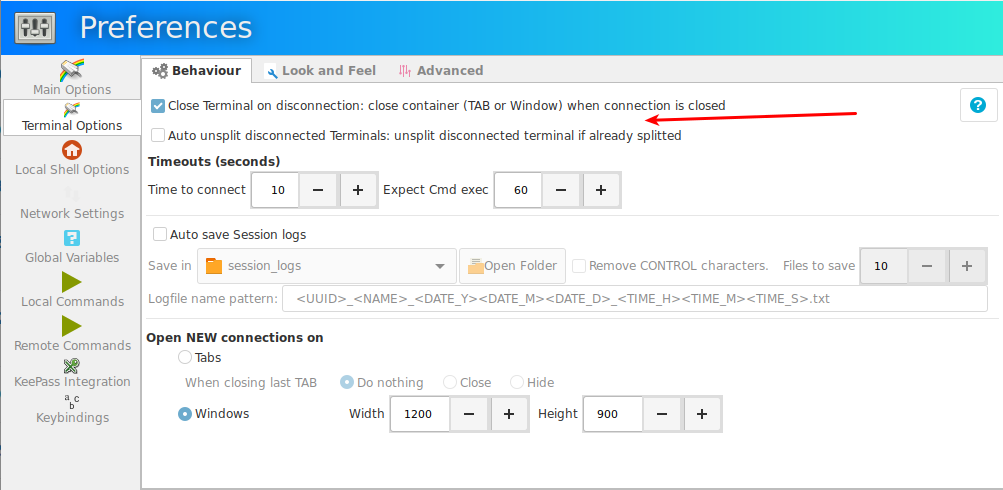The width and height of the screenshot is (1003, 490).
Task: Select the Windows radio button
Action: [185, 414]
